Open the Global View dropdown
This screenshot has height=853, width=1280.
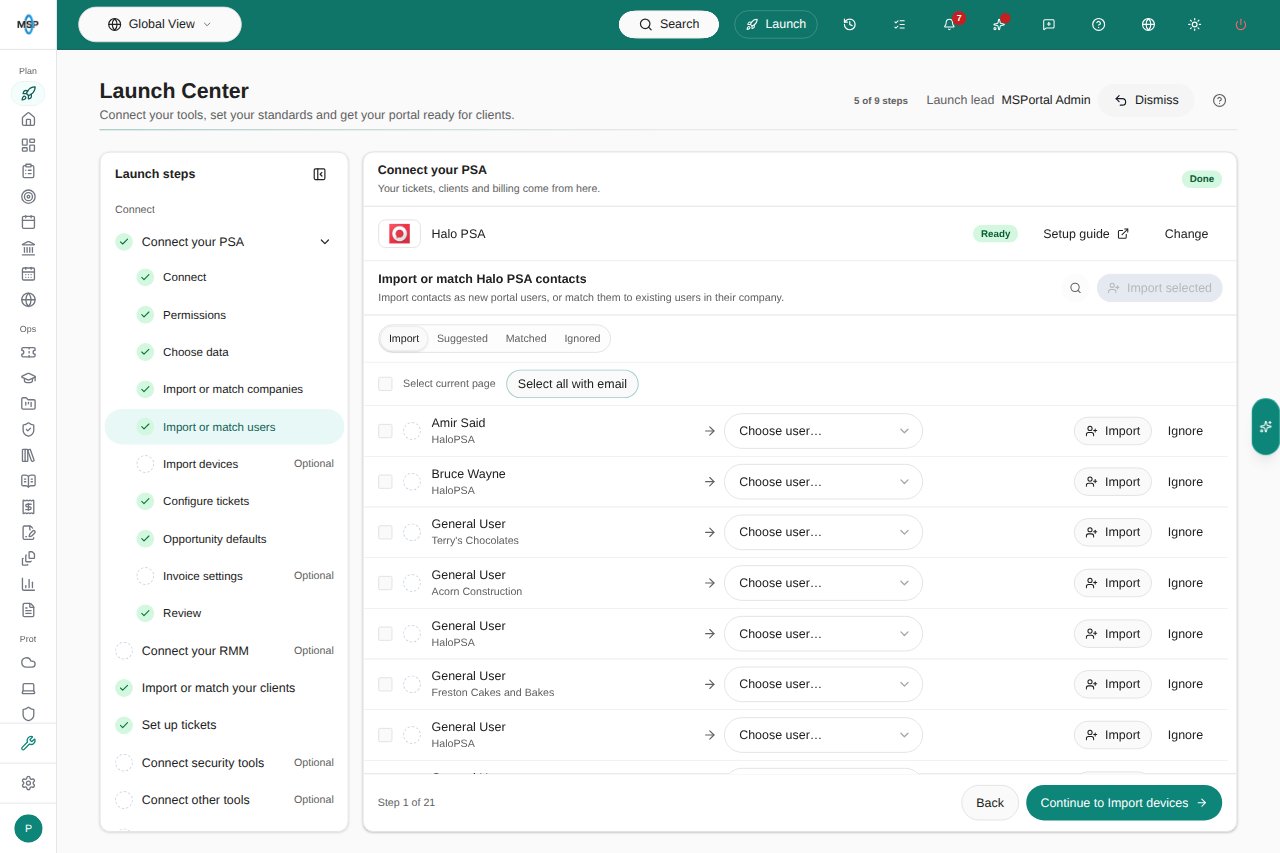[160, 24]
